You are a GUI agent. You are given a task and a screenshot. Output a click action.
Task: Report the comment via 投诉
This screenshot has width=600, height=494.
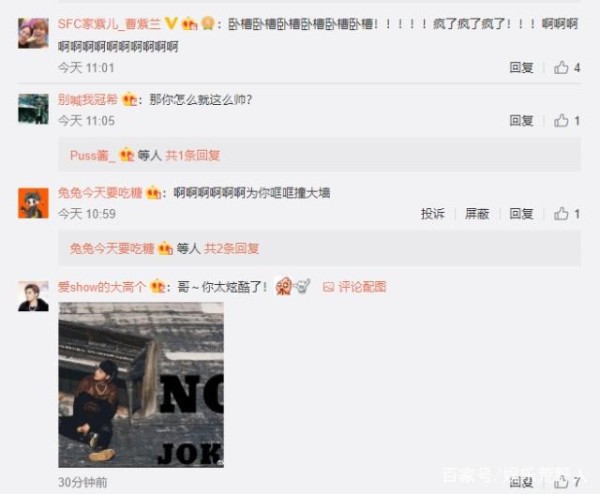pyautogui.click(x=433, y=214)
